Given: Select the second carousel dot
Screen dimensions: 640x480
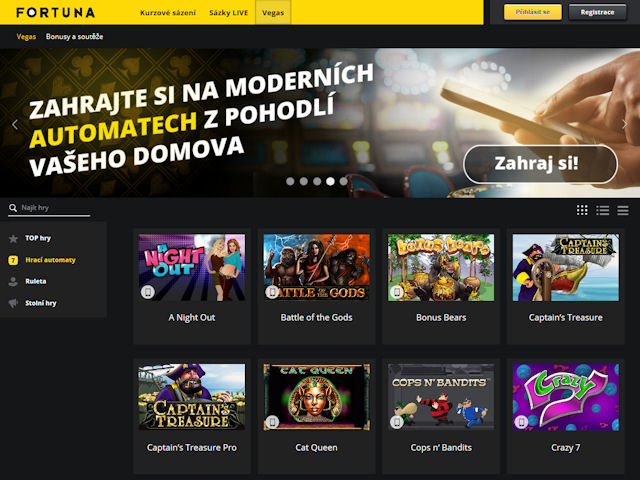Looking at the screenshot, I should pos(304,181).
